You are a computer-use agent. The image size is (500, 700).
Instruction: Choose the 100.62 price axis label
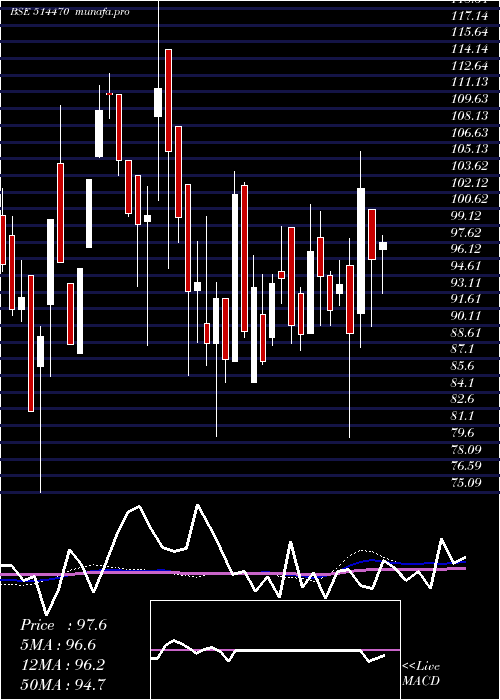click(x=469, y=199)
